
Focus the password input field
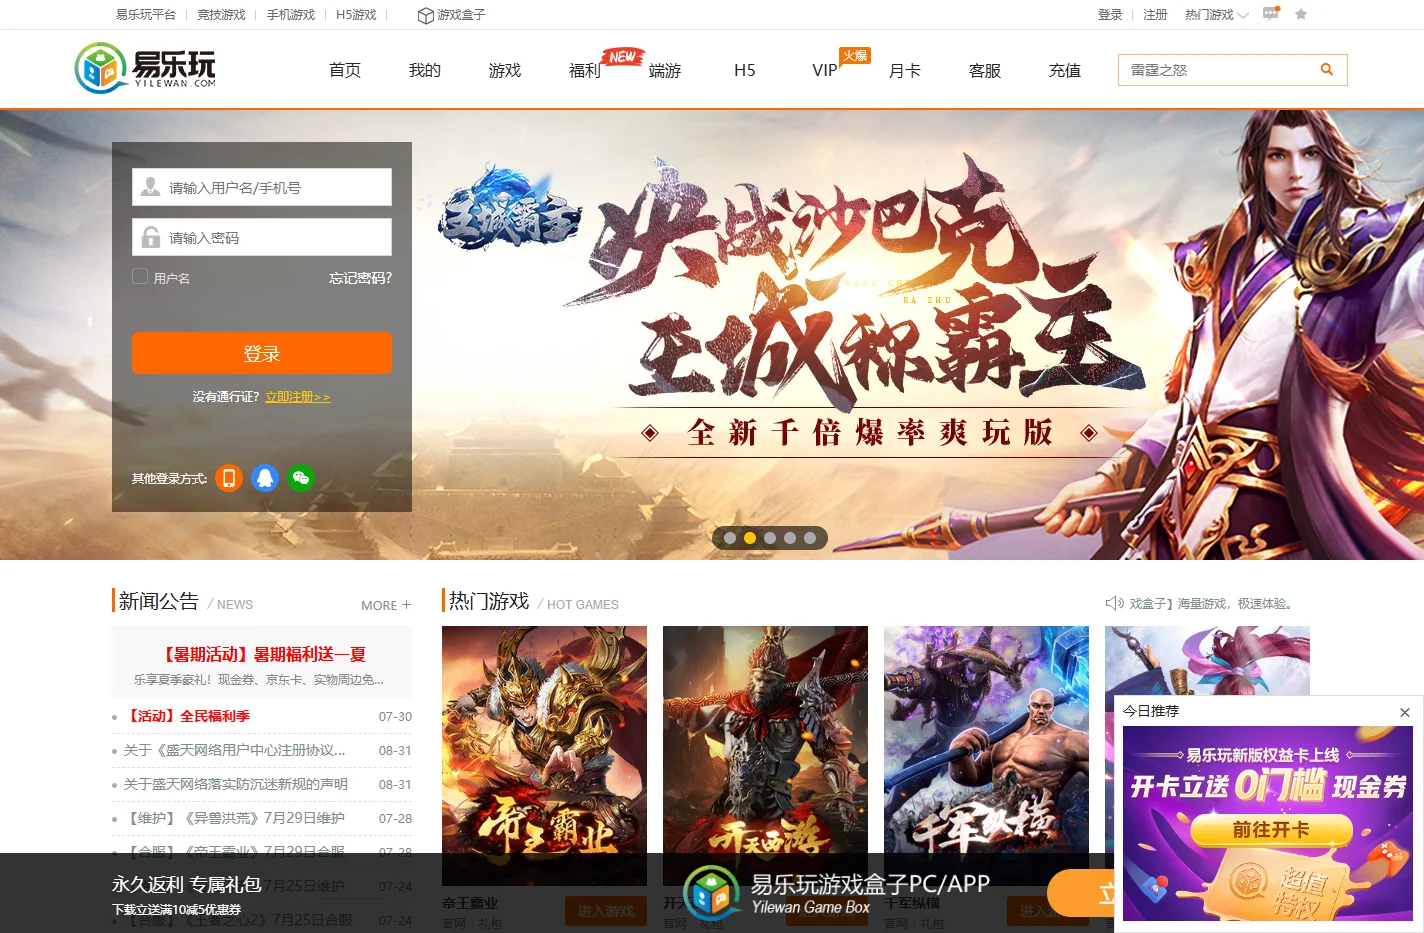point(262,237)
